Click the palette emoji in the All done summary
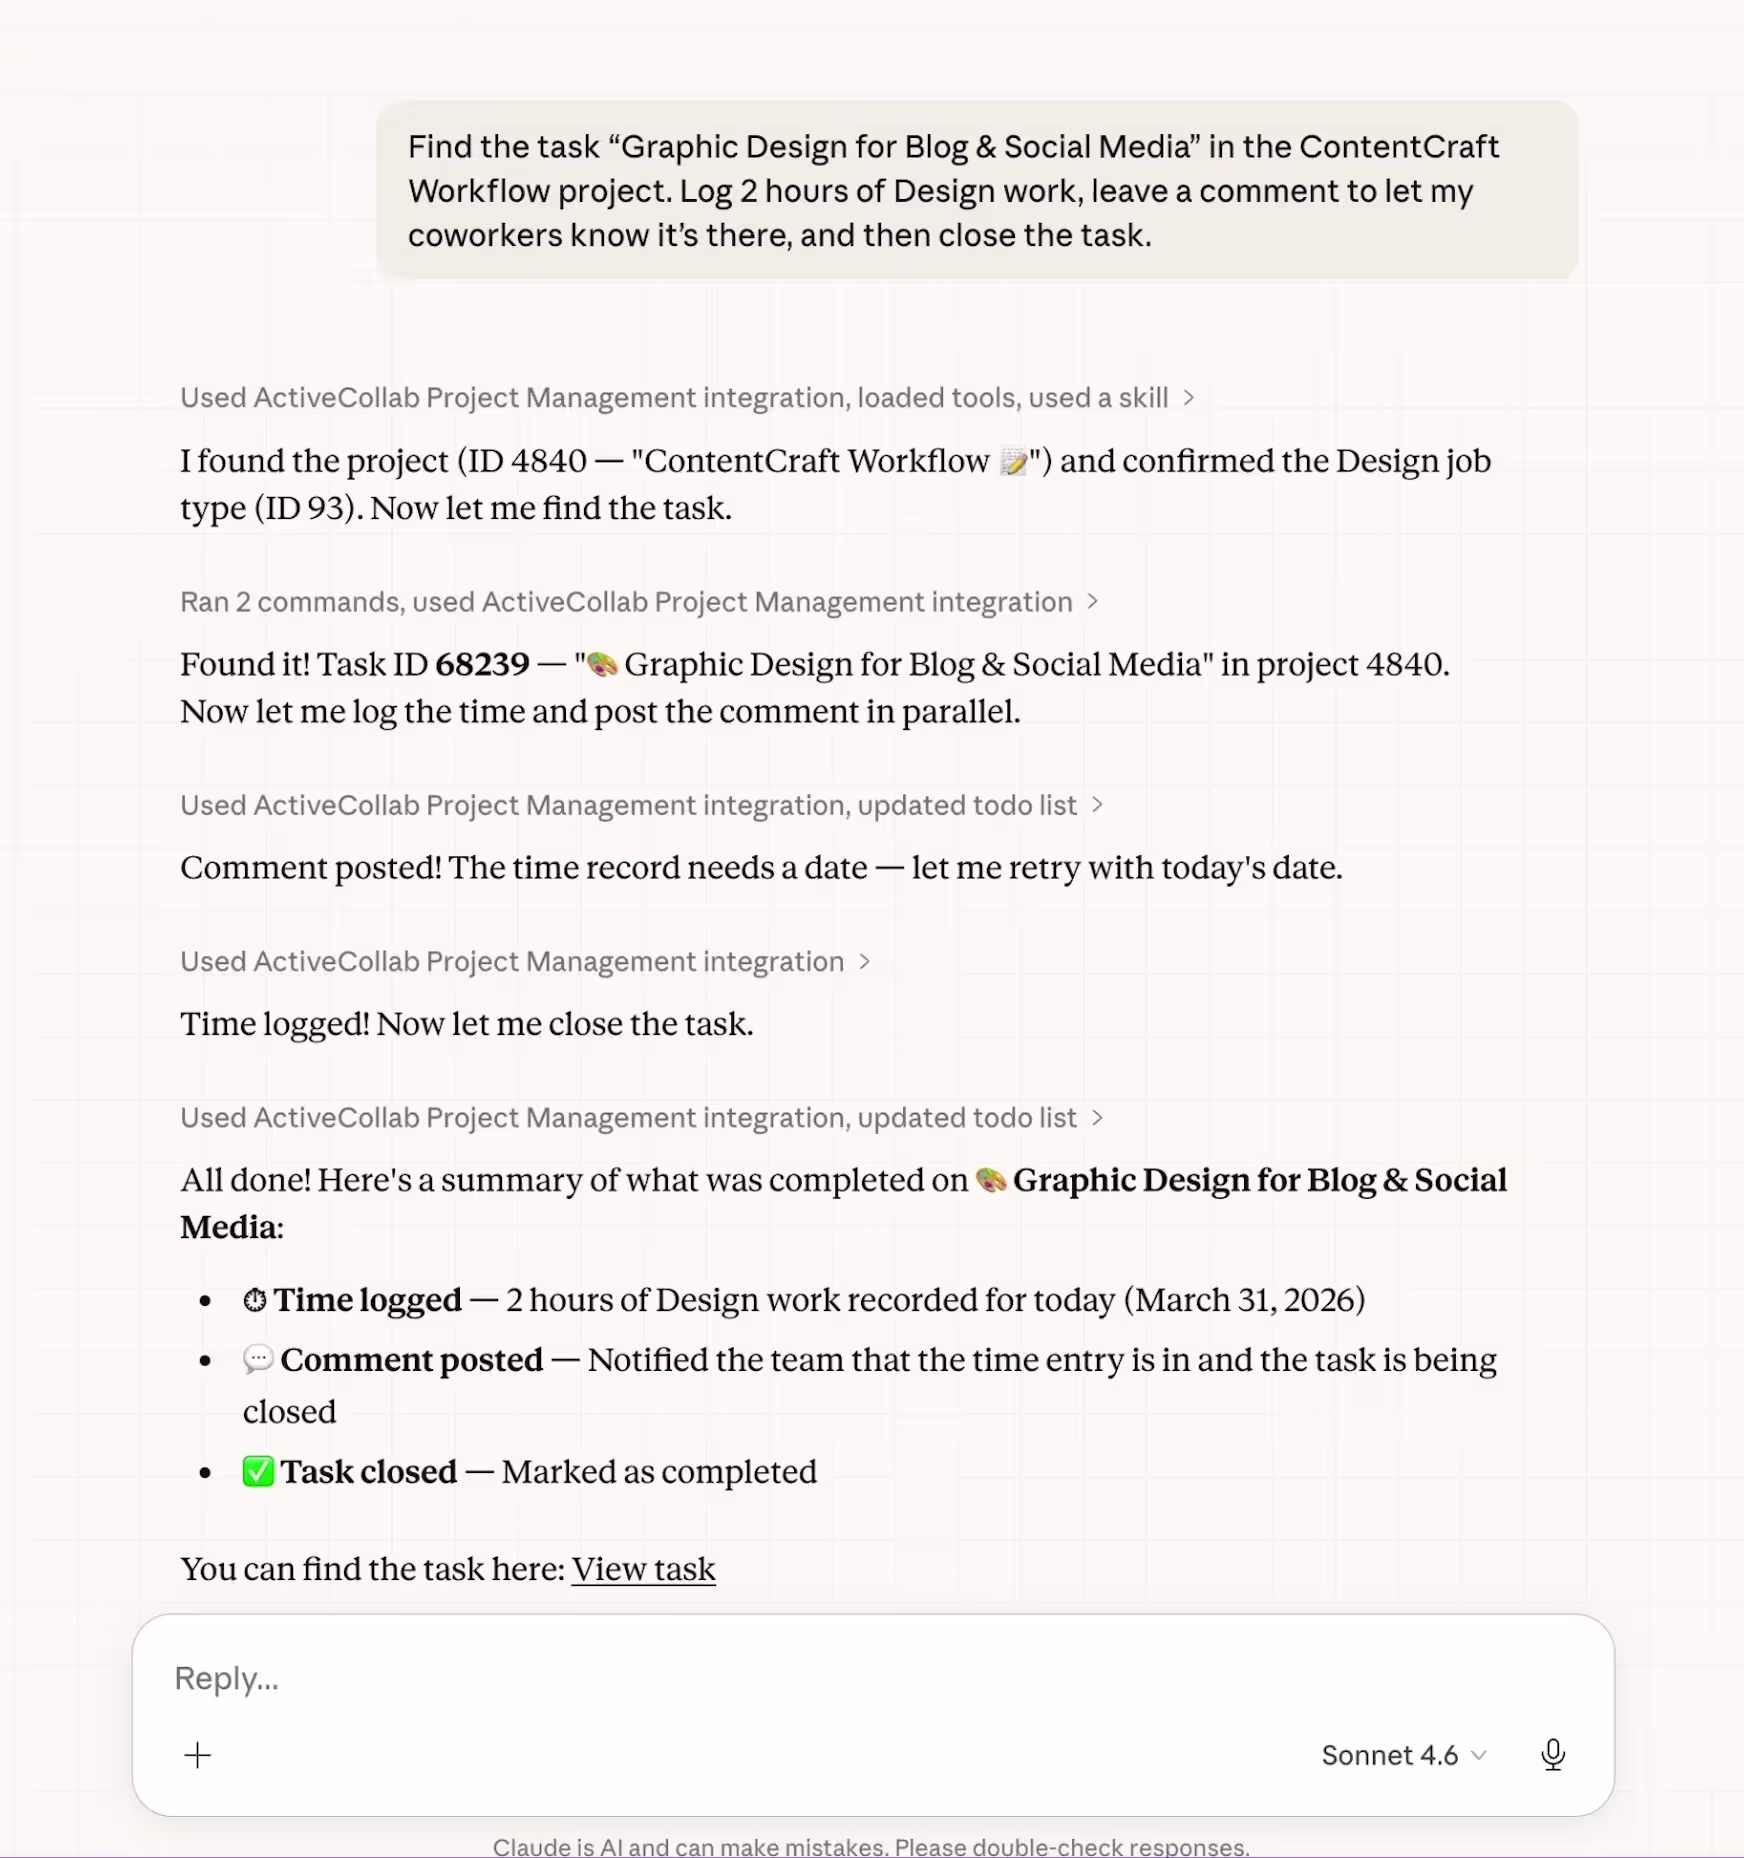This screenshot has width=1744, height=1858. point(990,1180)
